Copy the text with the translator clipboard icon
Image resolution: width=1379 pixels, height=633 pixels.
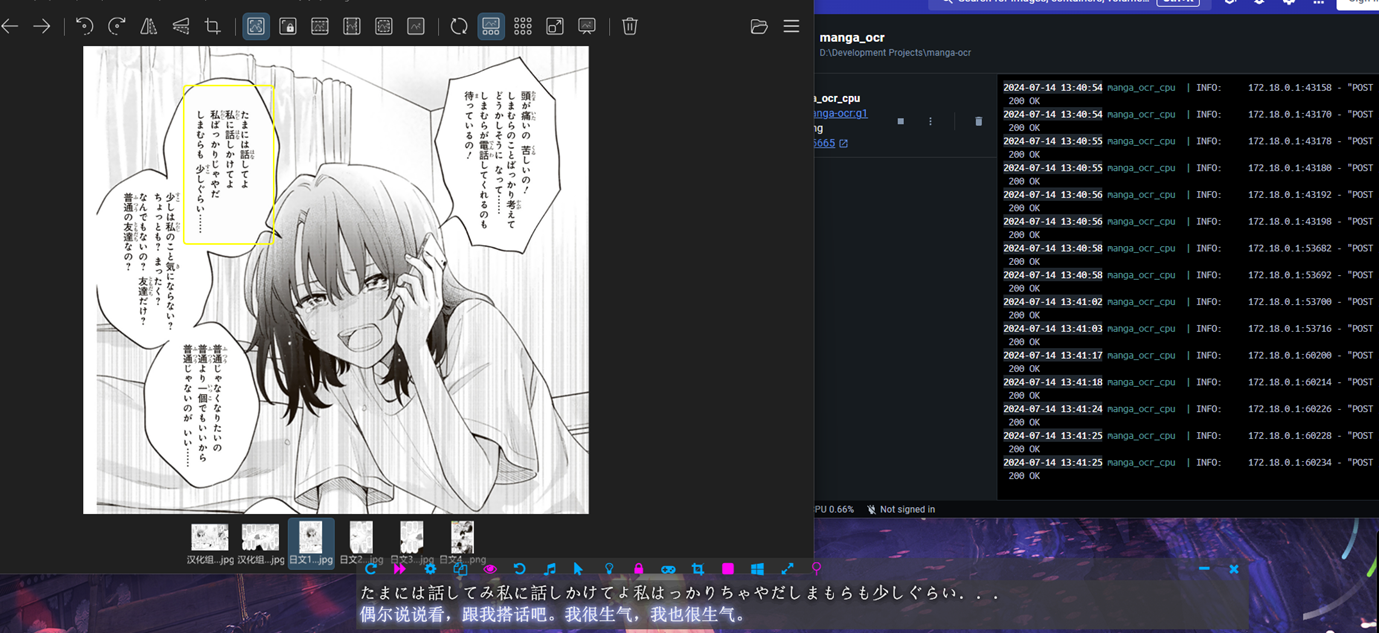tap(460, 569)
